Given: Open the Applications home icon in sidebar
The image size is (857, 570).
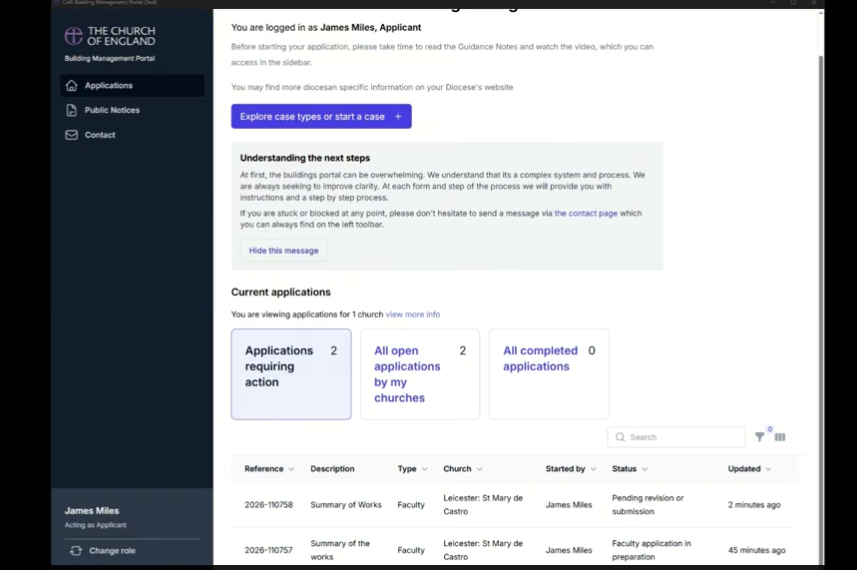Looking at the screenshot, I should click(x=72, y=85).
